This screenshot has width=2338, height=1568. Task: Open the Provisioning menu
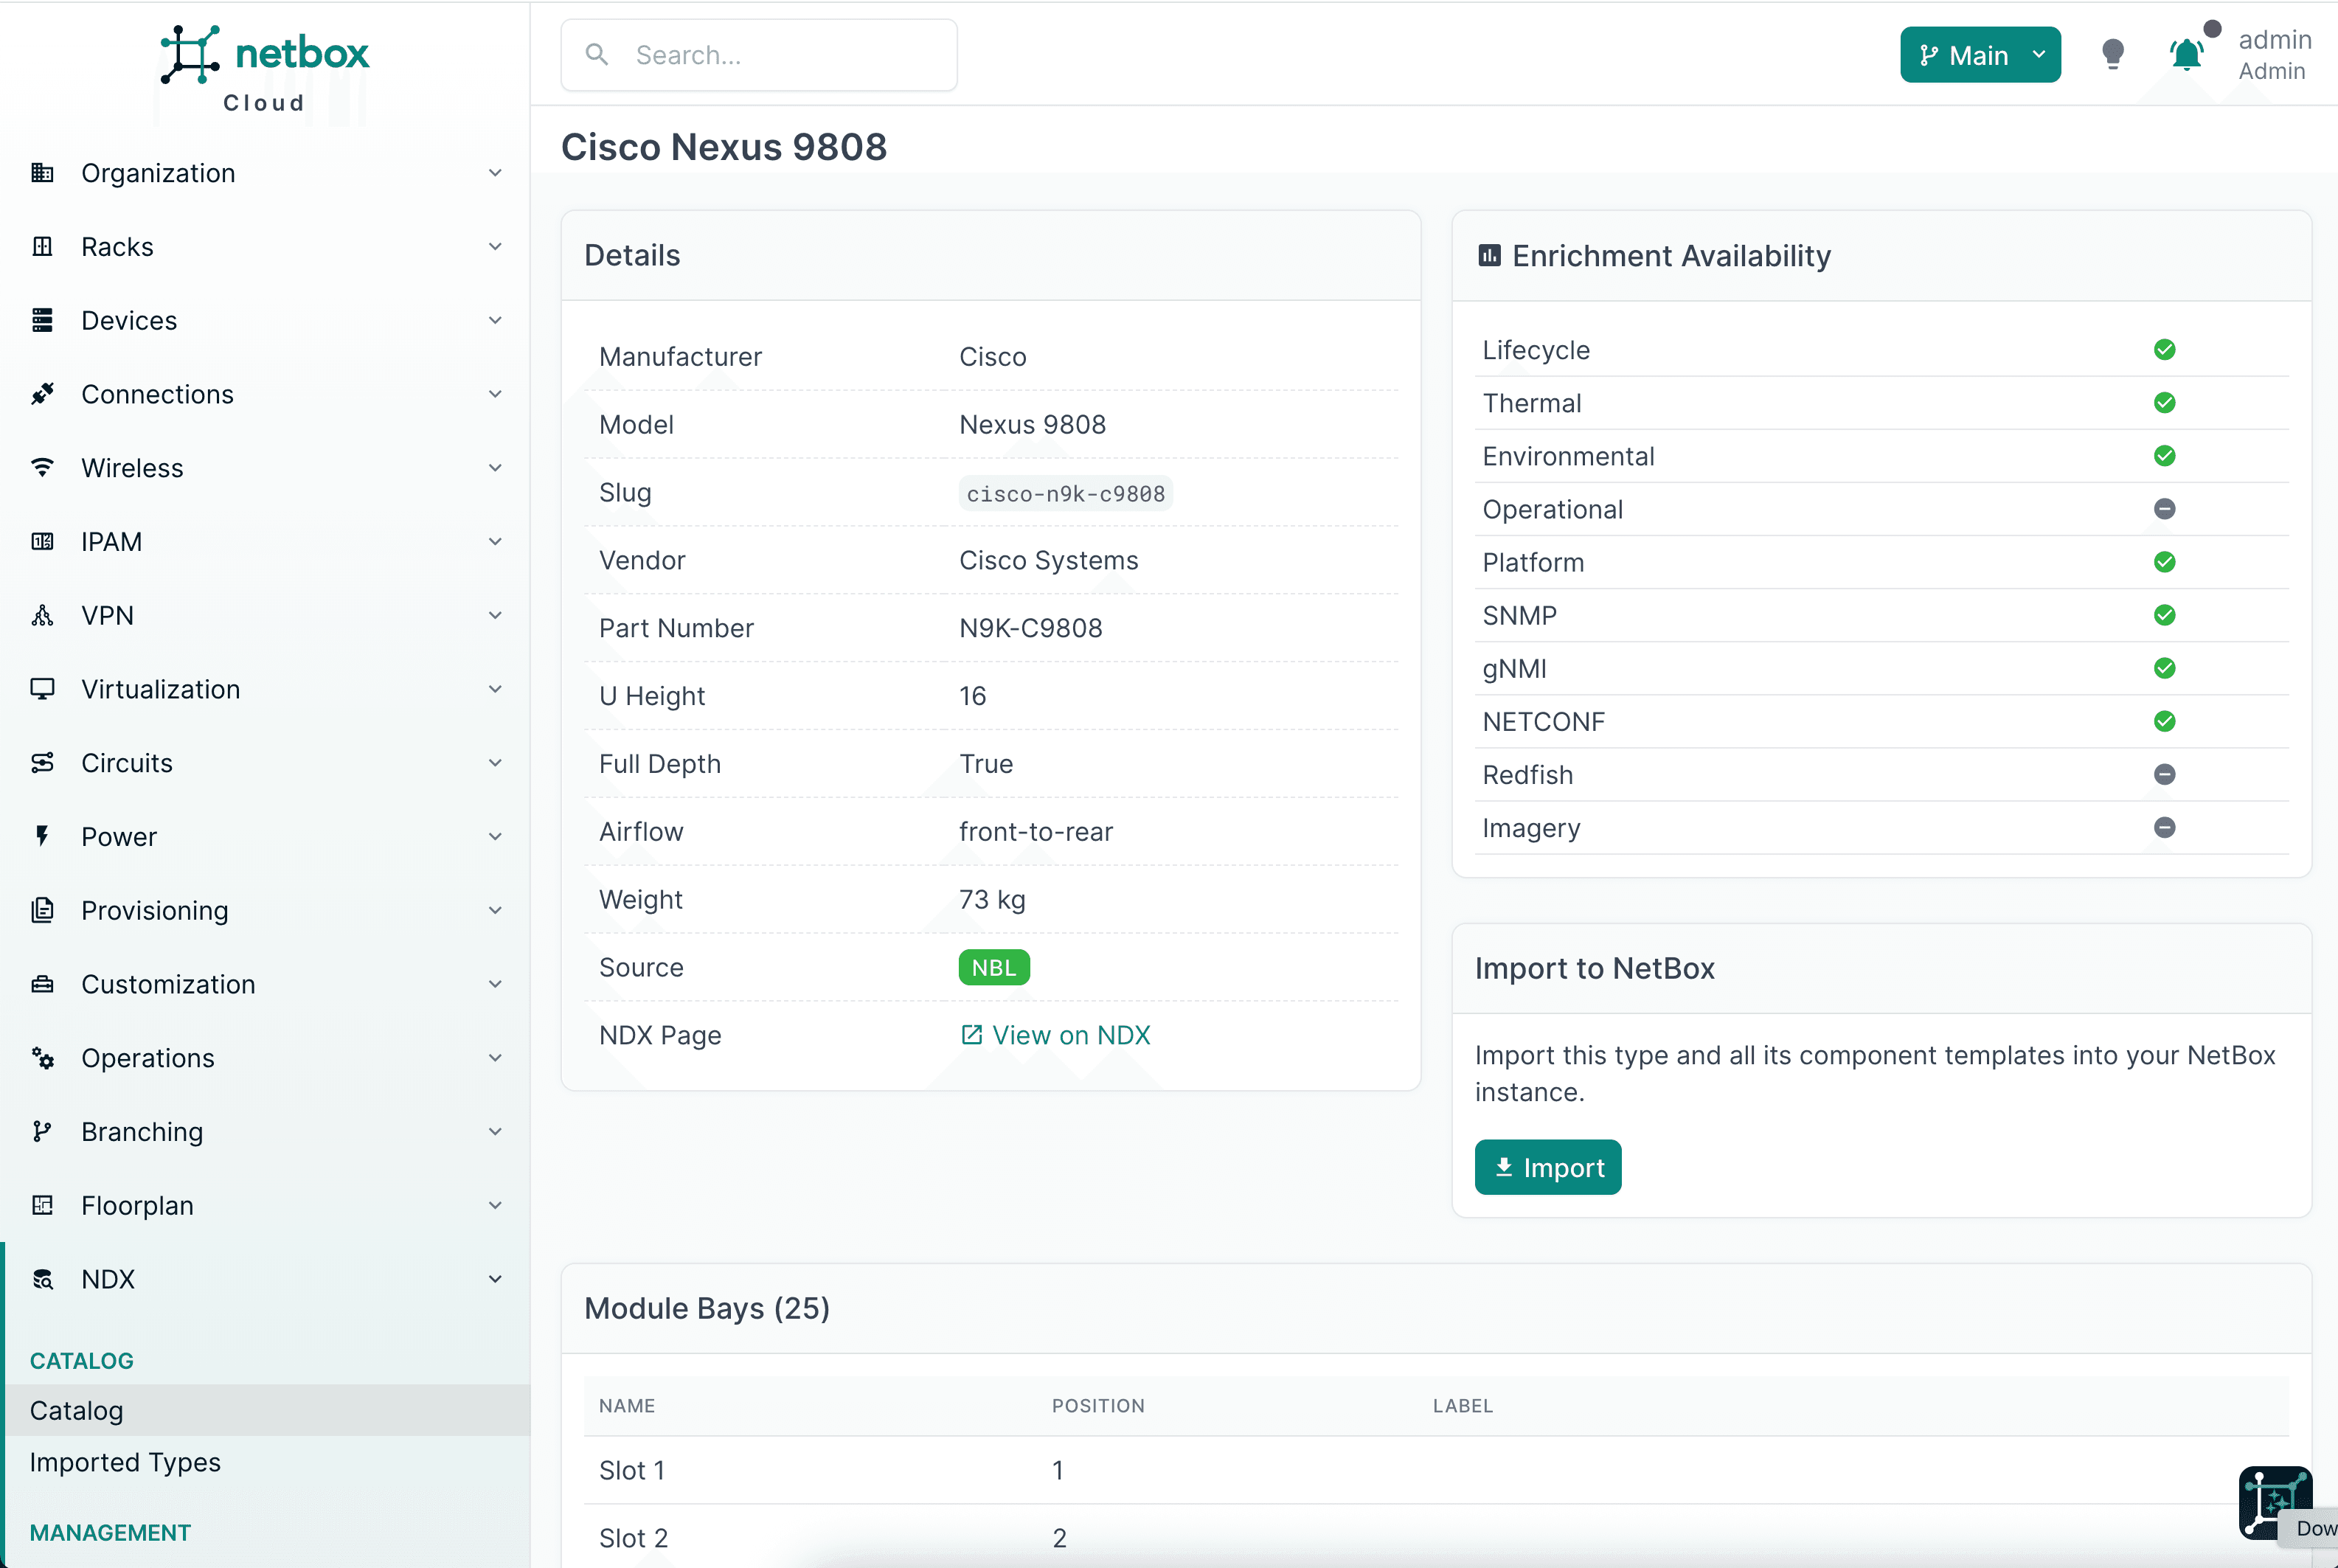click(265, 910)
